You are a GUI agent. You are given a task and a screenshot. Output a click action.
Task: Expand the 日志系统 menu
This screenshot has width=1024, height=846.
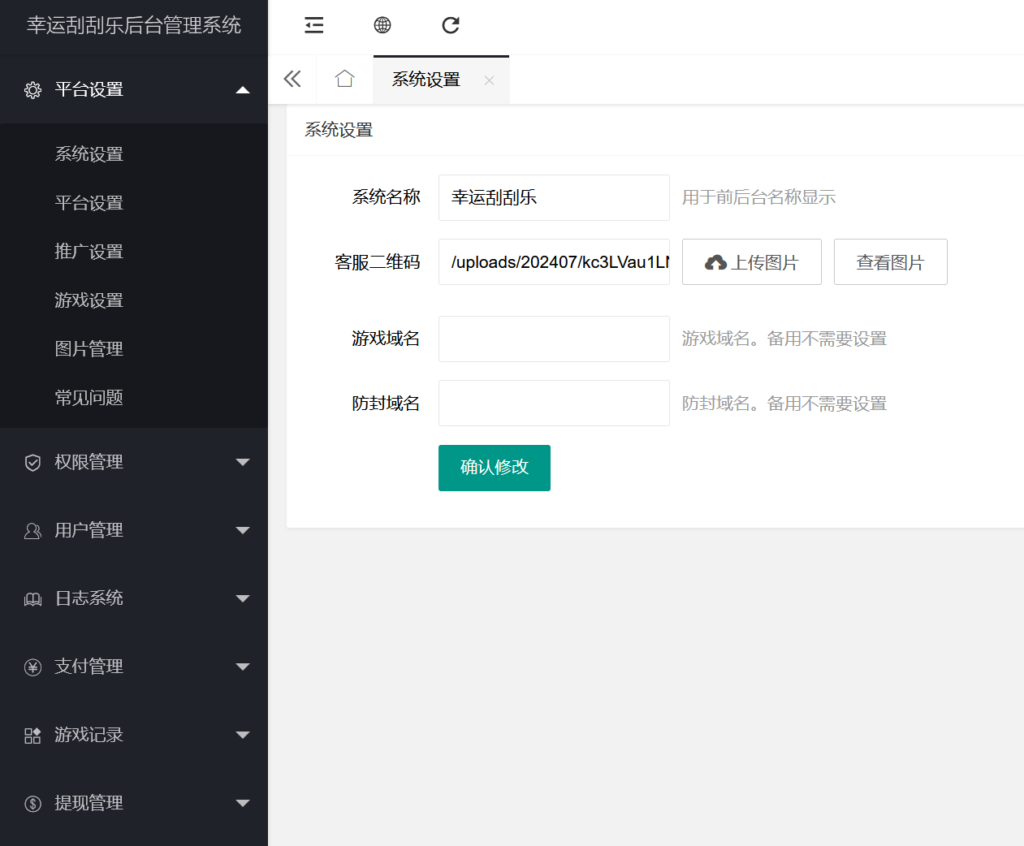point(241,598)
